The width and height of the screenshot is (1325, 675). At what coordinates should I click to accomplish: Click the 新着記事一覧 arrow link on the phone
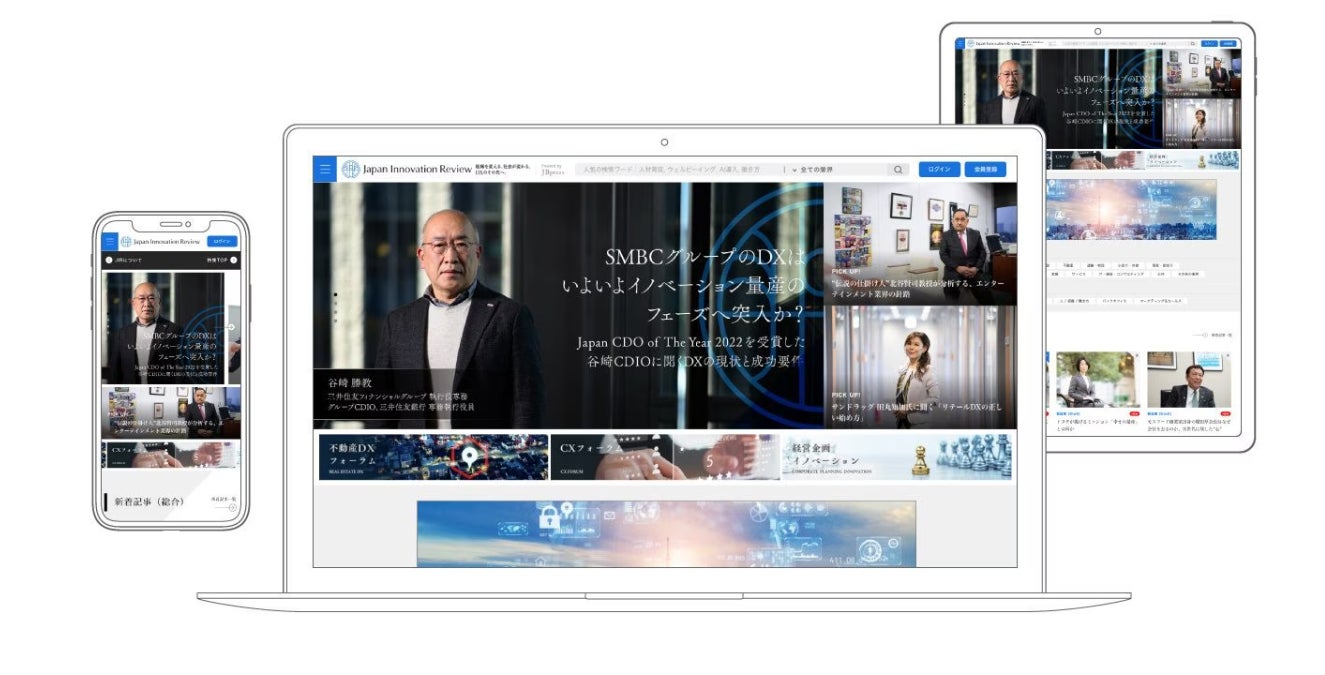coord(225,503)
